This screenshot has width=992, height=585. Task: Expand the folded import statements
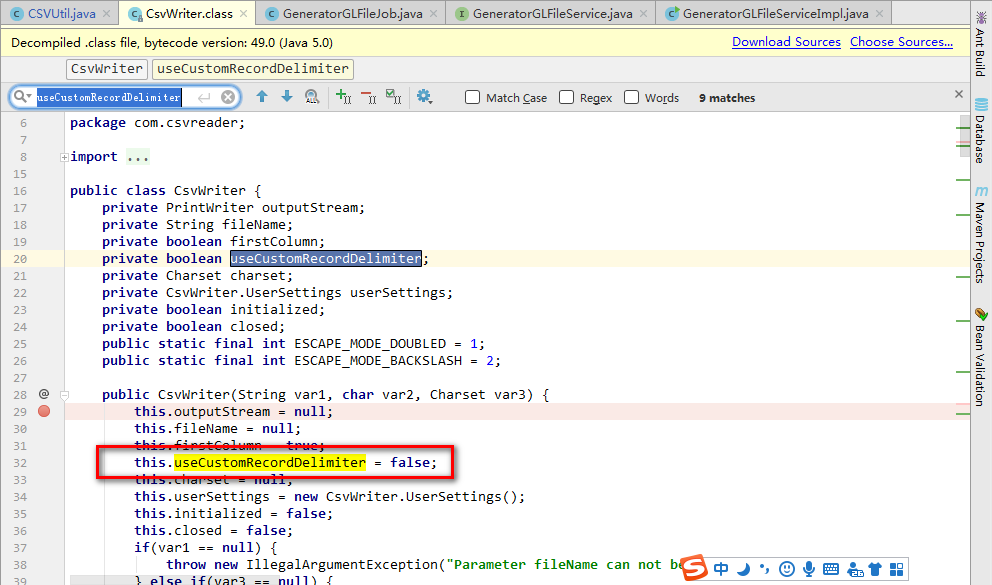(64, 157)
